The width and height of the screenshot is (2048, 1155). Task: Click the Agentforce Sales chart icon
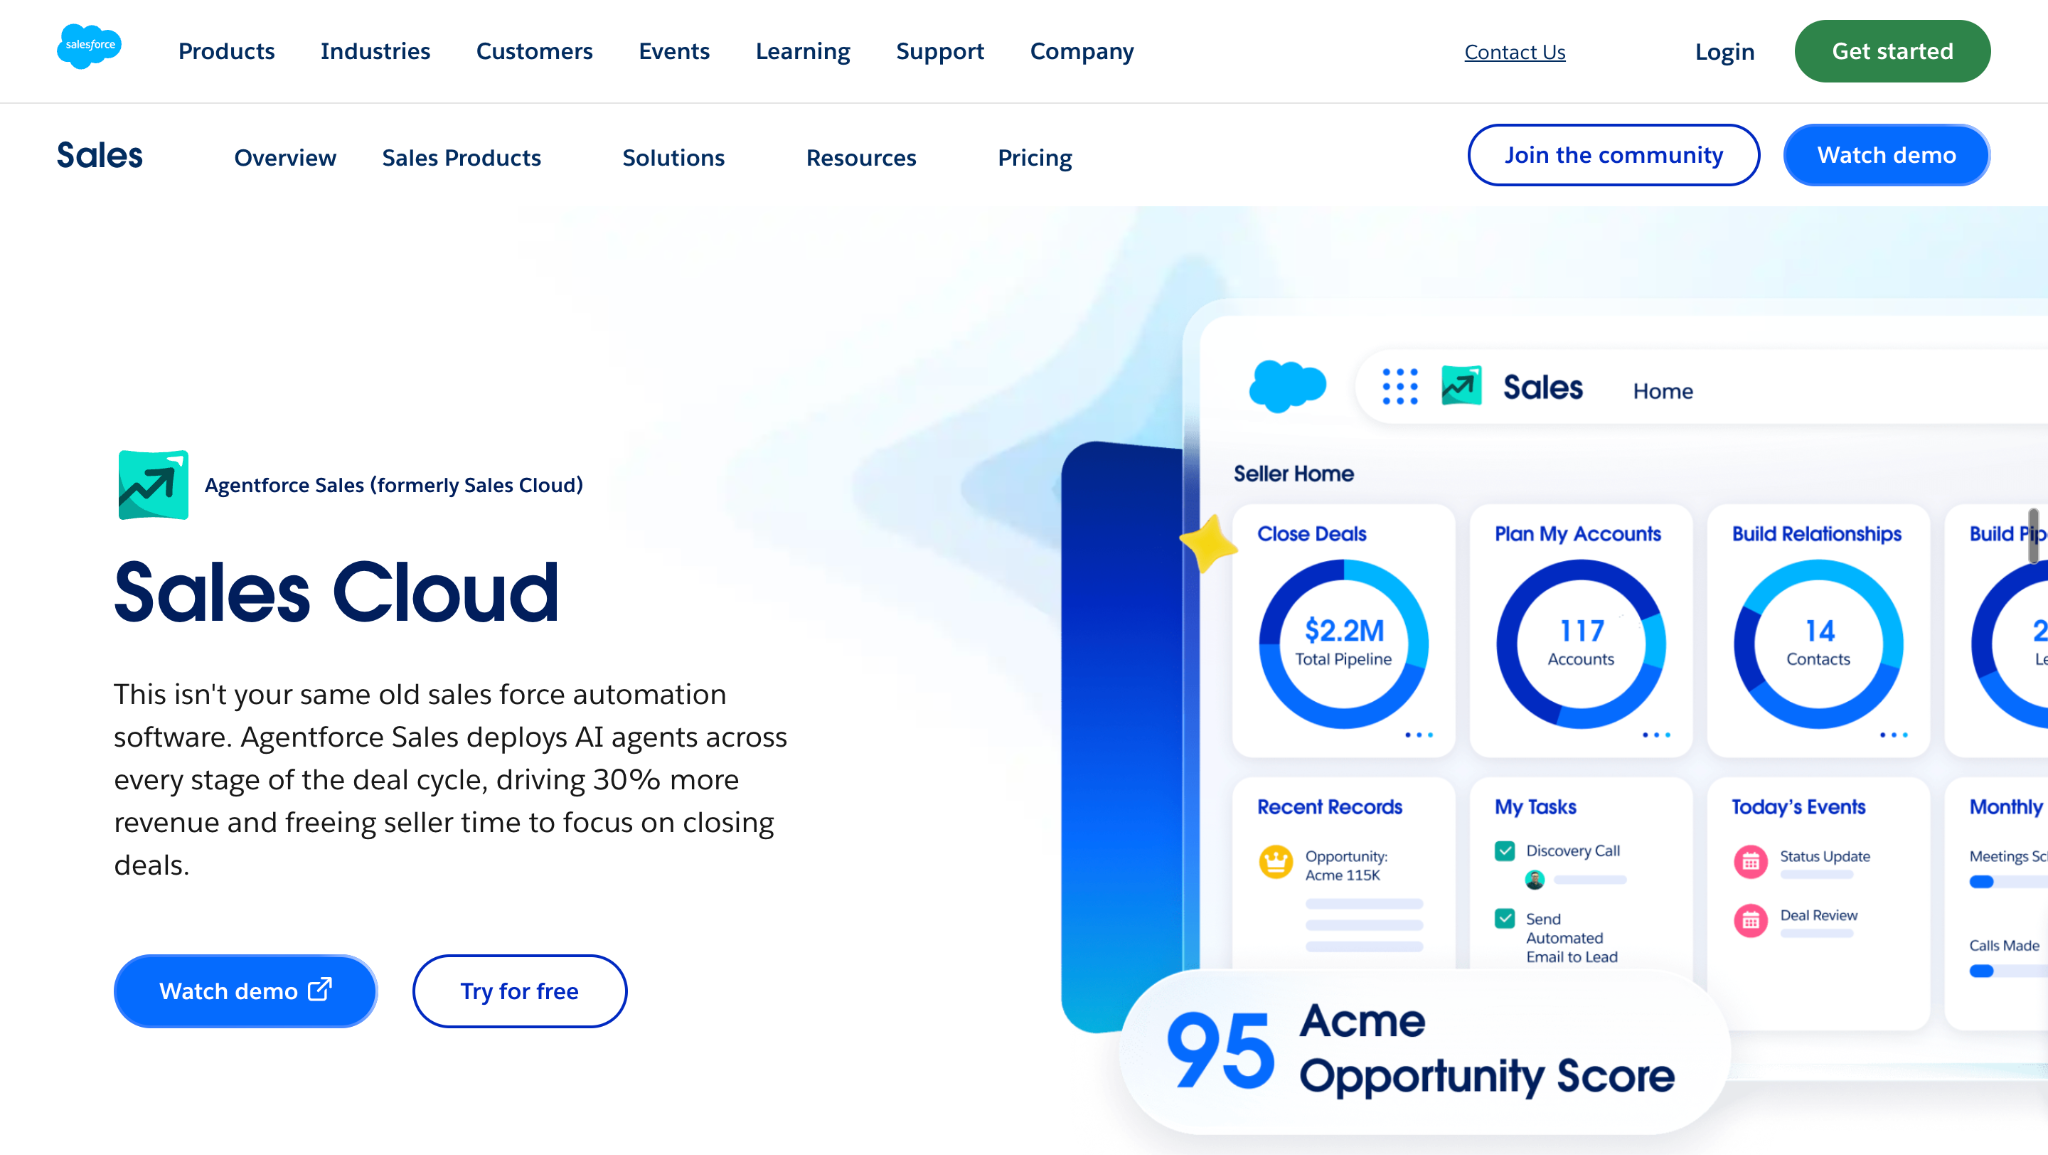153,485
